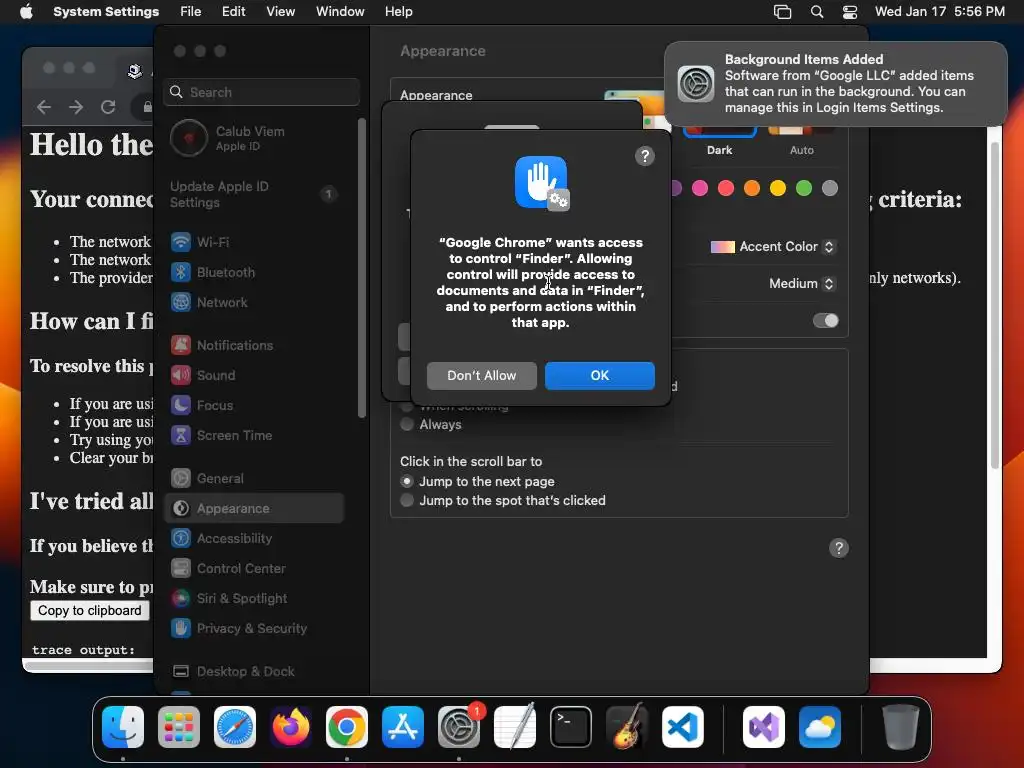Screen dimensions: 1024x768
Task: Launch Safari from the Dock
Action: (x=234, y=727)
